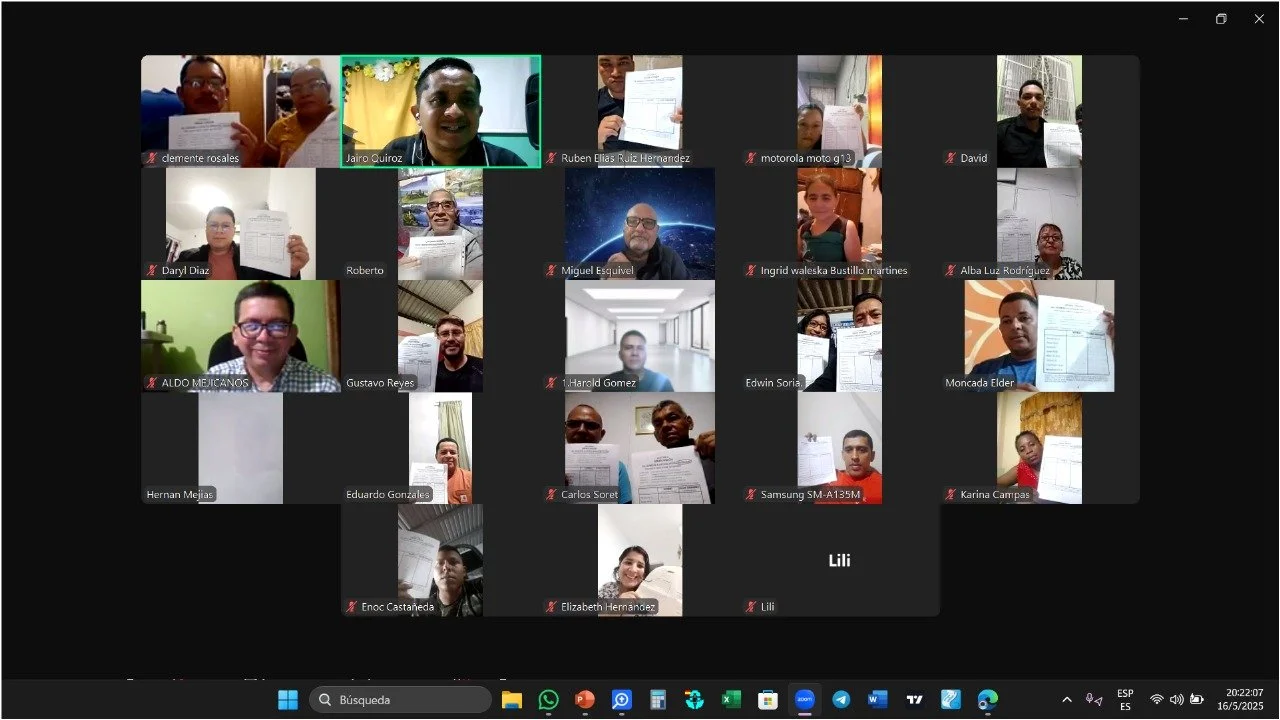Launch TradingView from the taskbar

pos(913,699)
